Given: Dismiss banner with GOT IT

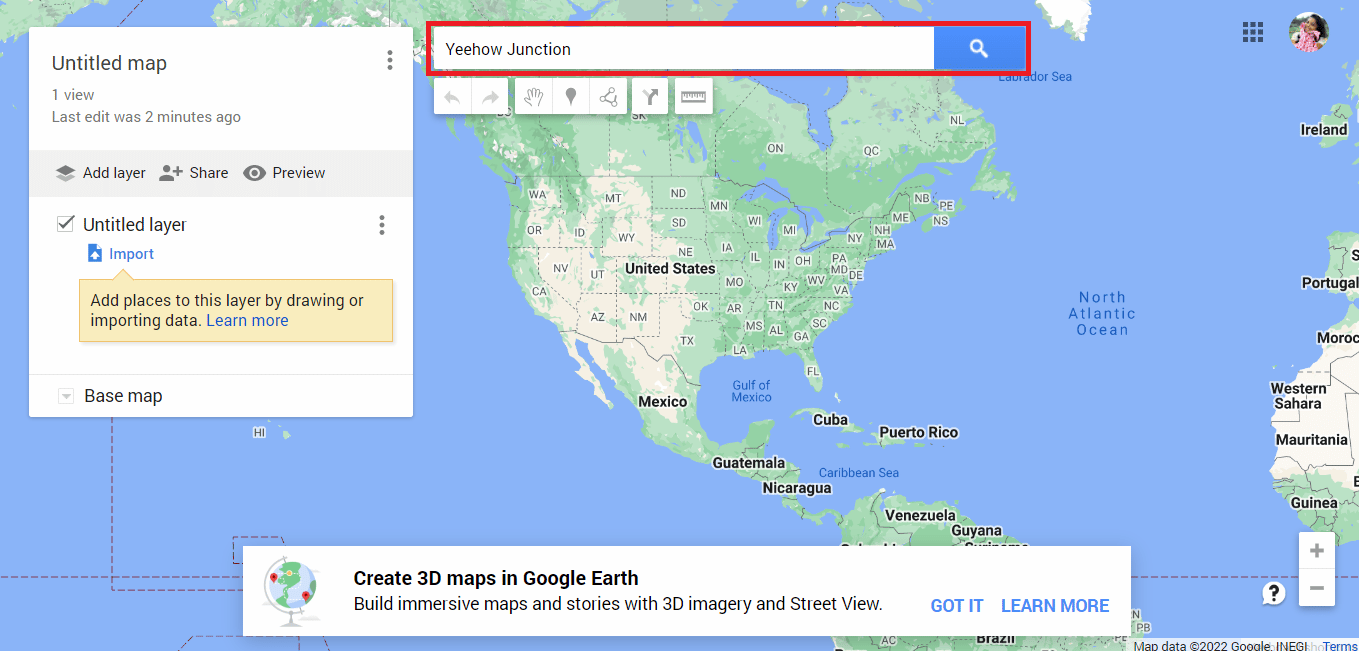Looking at the screenshot, I should coord(957,606).
